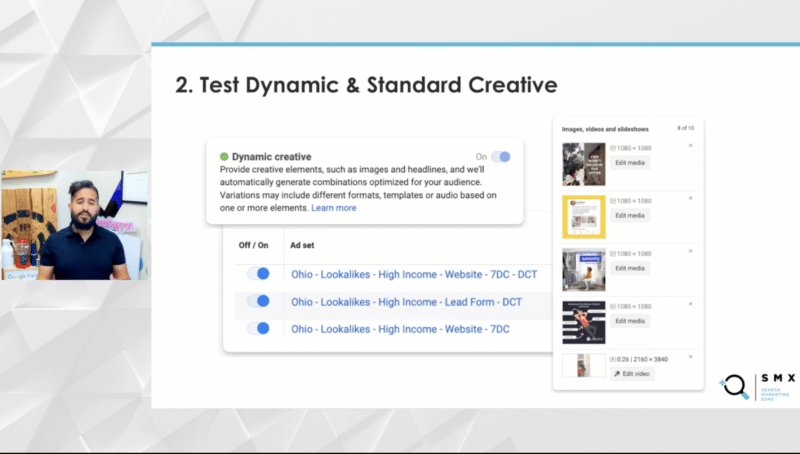Click the Edit video button

pyautogui.click(x=632, y=374)
